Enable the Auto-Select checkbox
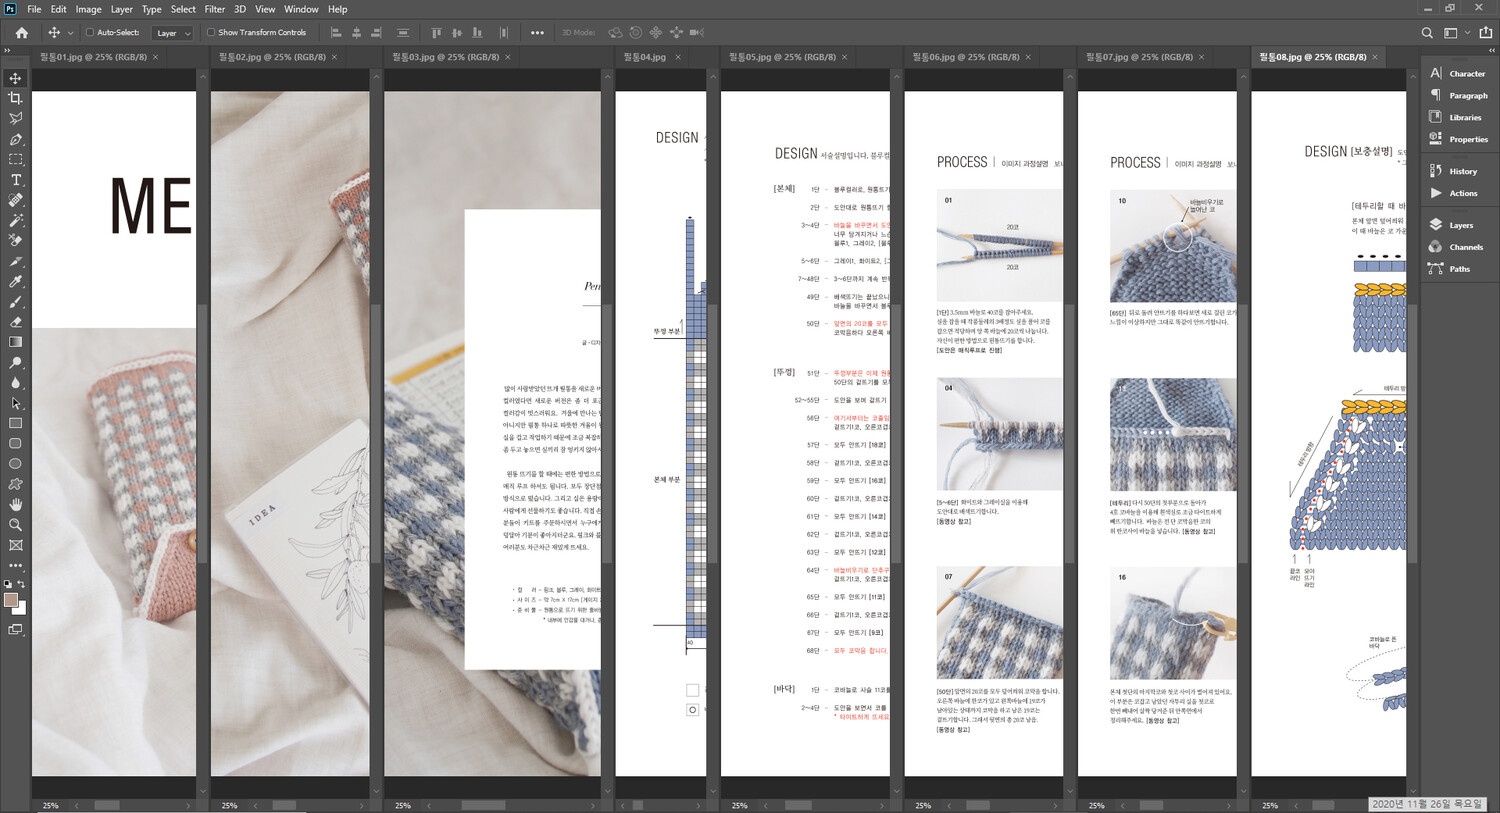The image size is (1500, 813). click(x=90, y=33)
